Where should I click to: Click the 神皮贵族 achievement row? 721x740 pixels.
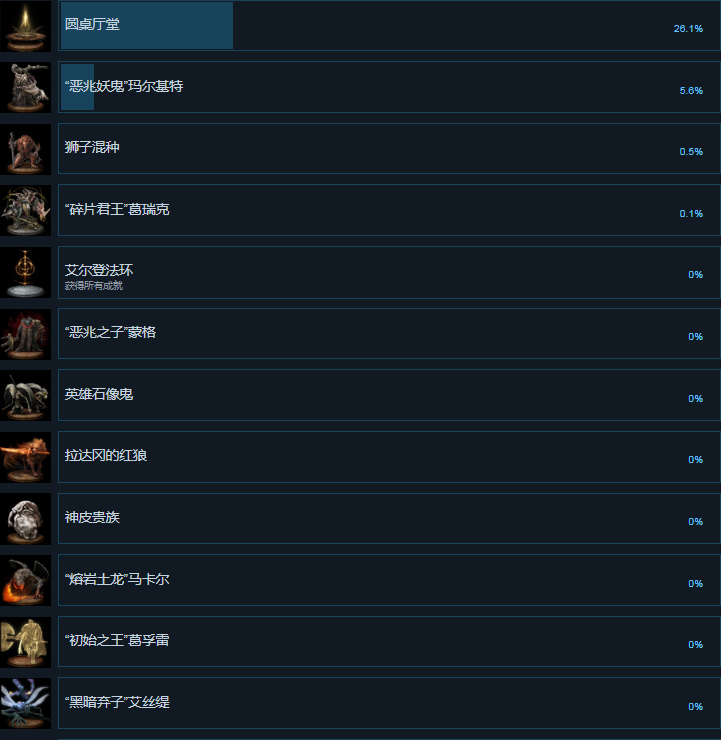point(389,519)
